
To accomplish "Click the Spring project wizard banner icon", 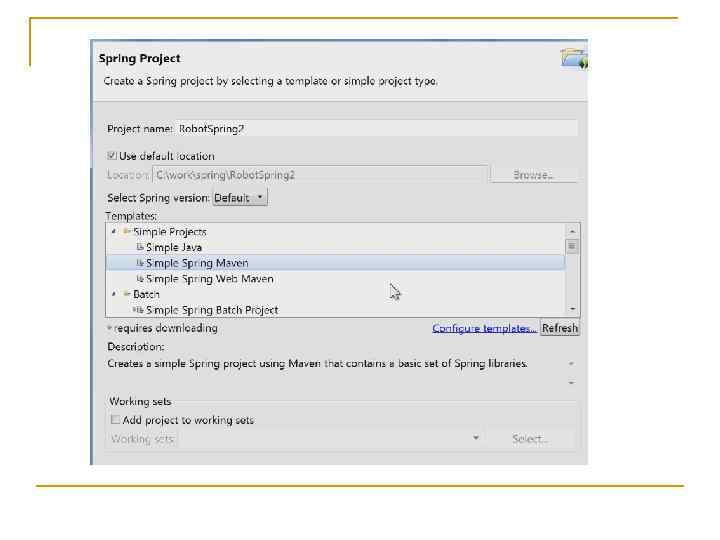I will 574,59.
